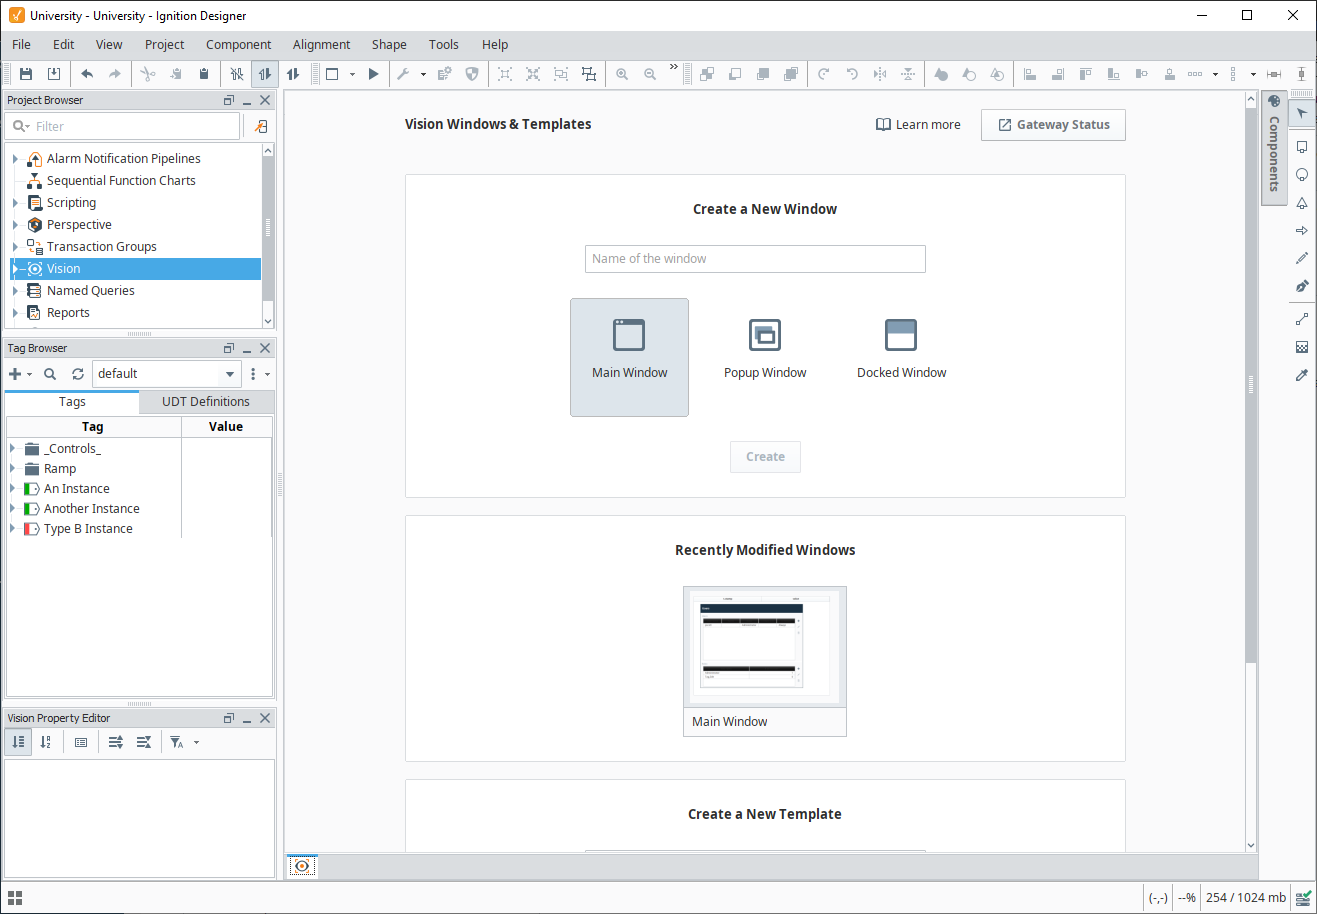Select the Popup Window icon
1317x914 pixels.
tap(765, 335)
